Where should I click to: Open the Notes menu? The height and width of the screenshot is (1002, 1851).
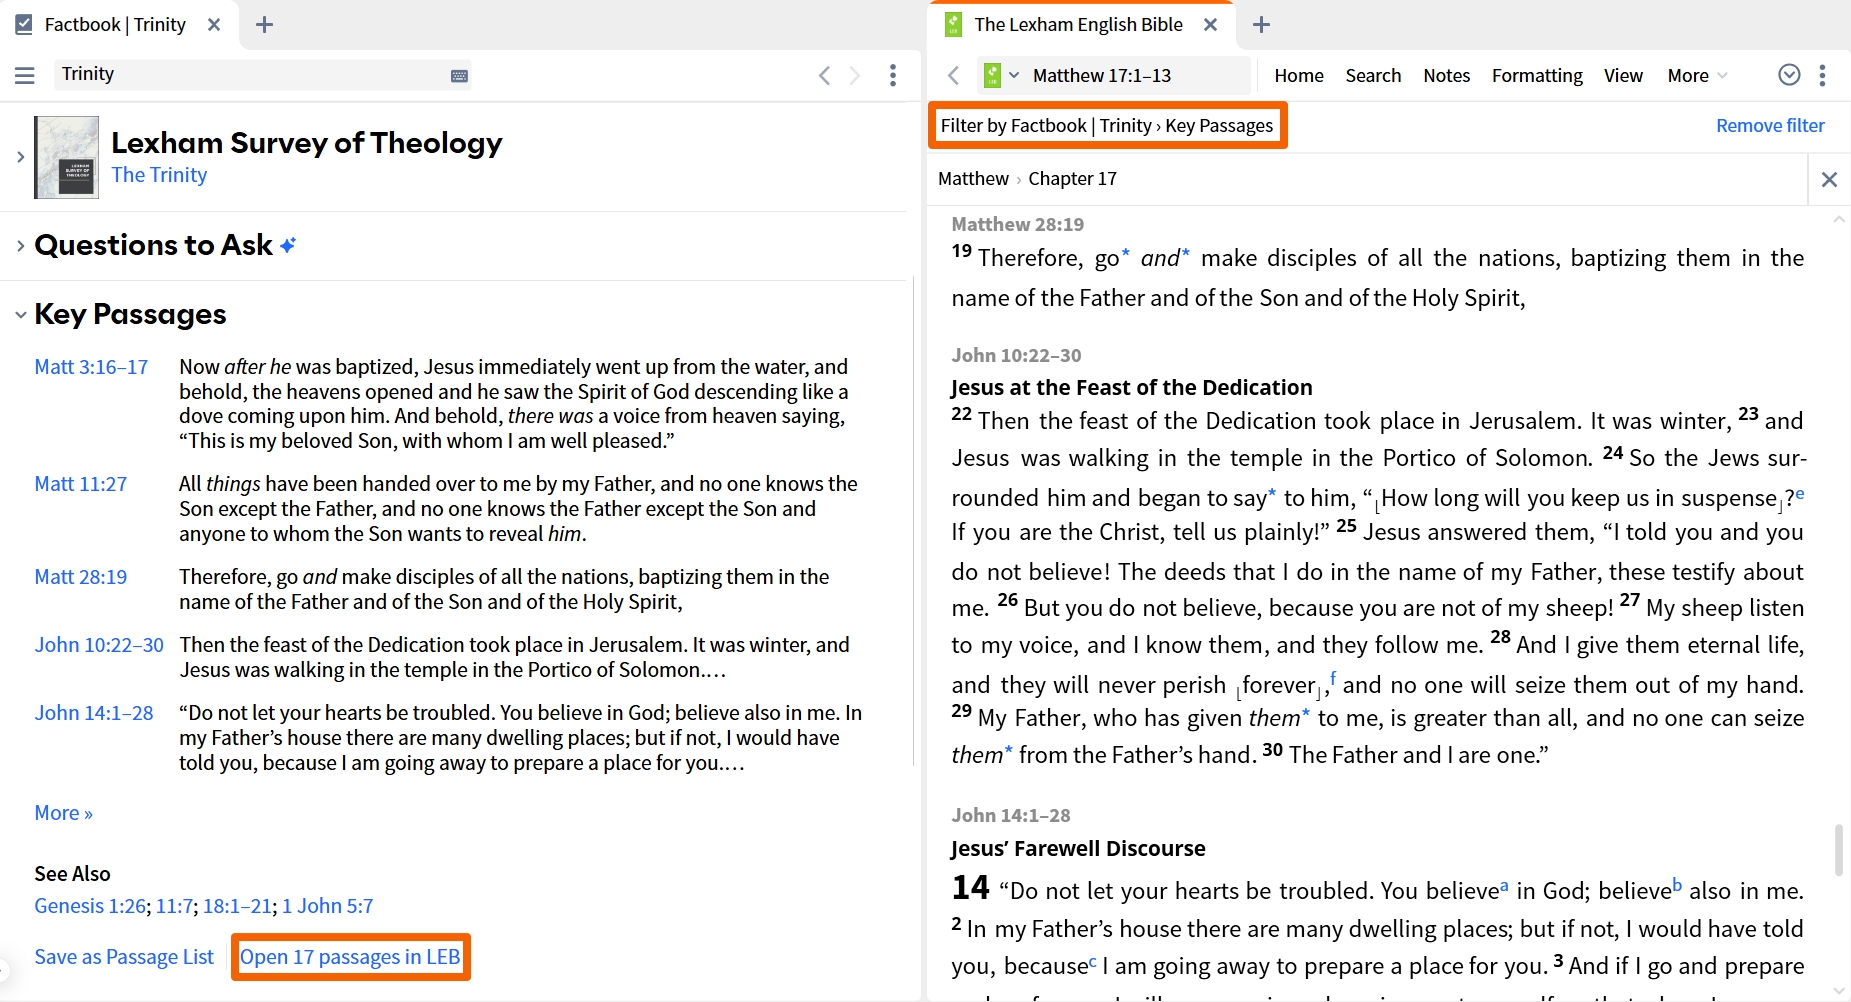(x=1446, y=75)
